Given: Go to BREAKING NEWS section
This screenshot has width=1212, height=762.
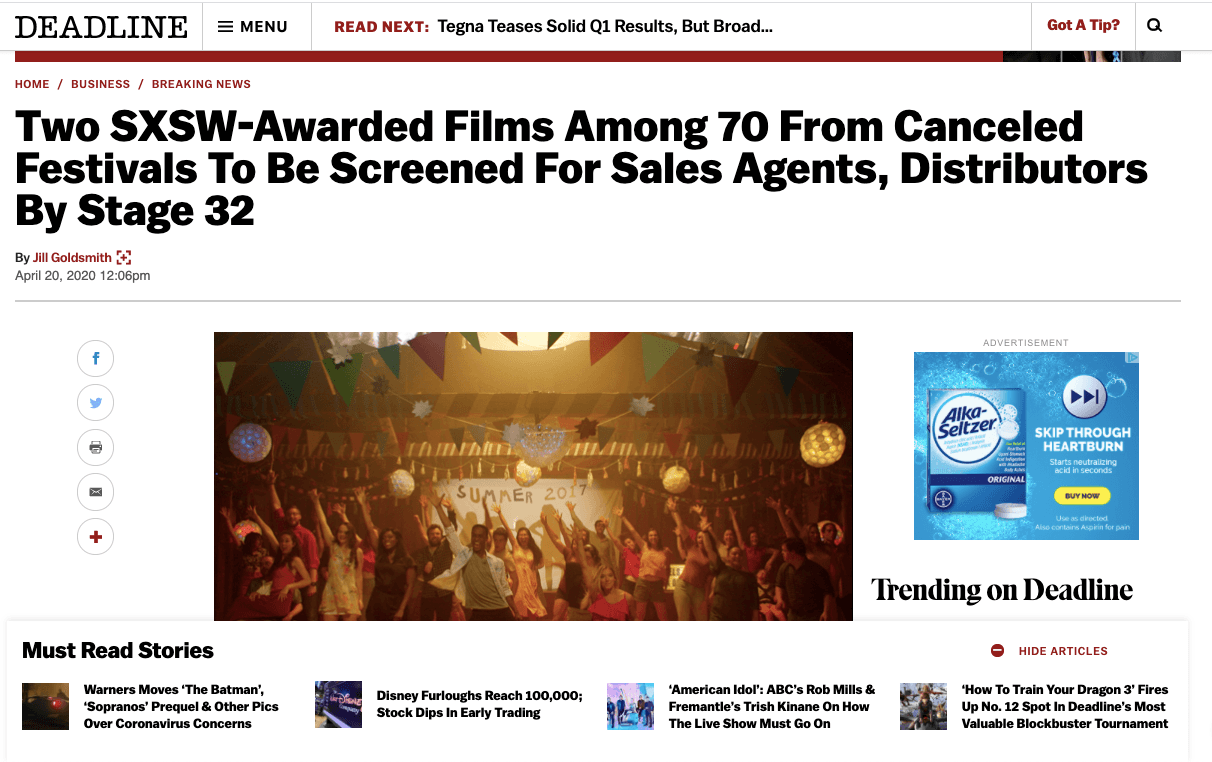Looking at the screenshot, I should (201, 84).
